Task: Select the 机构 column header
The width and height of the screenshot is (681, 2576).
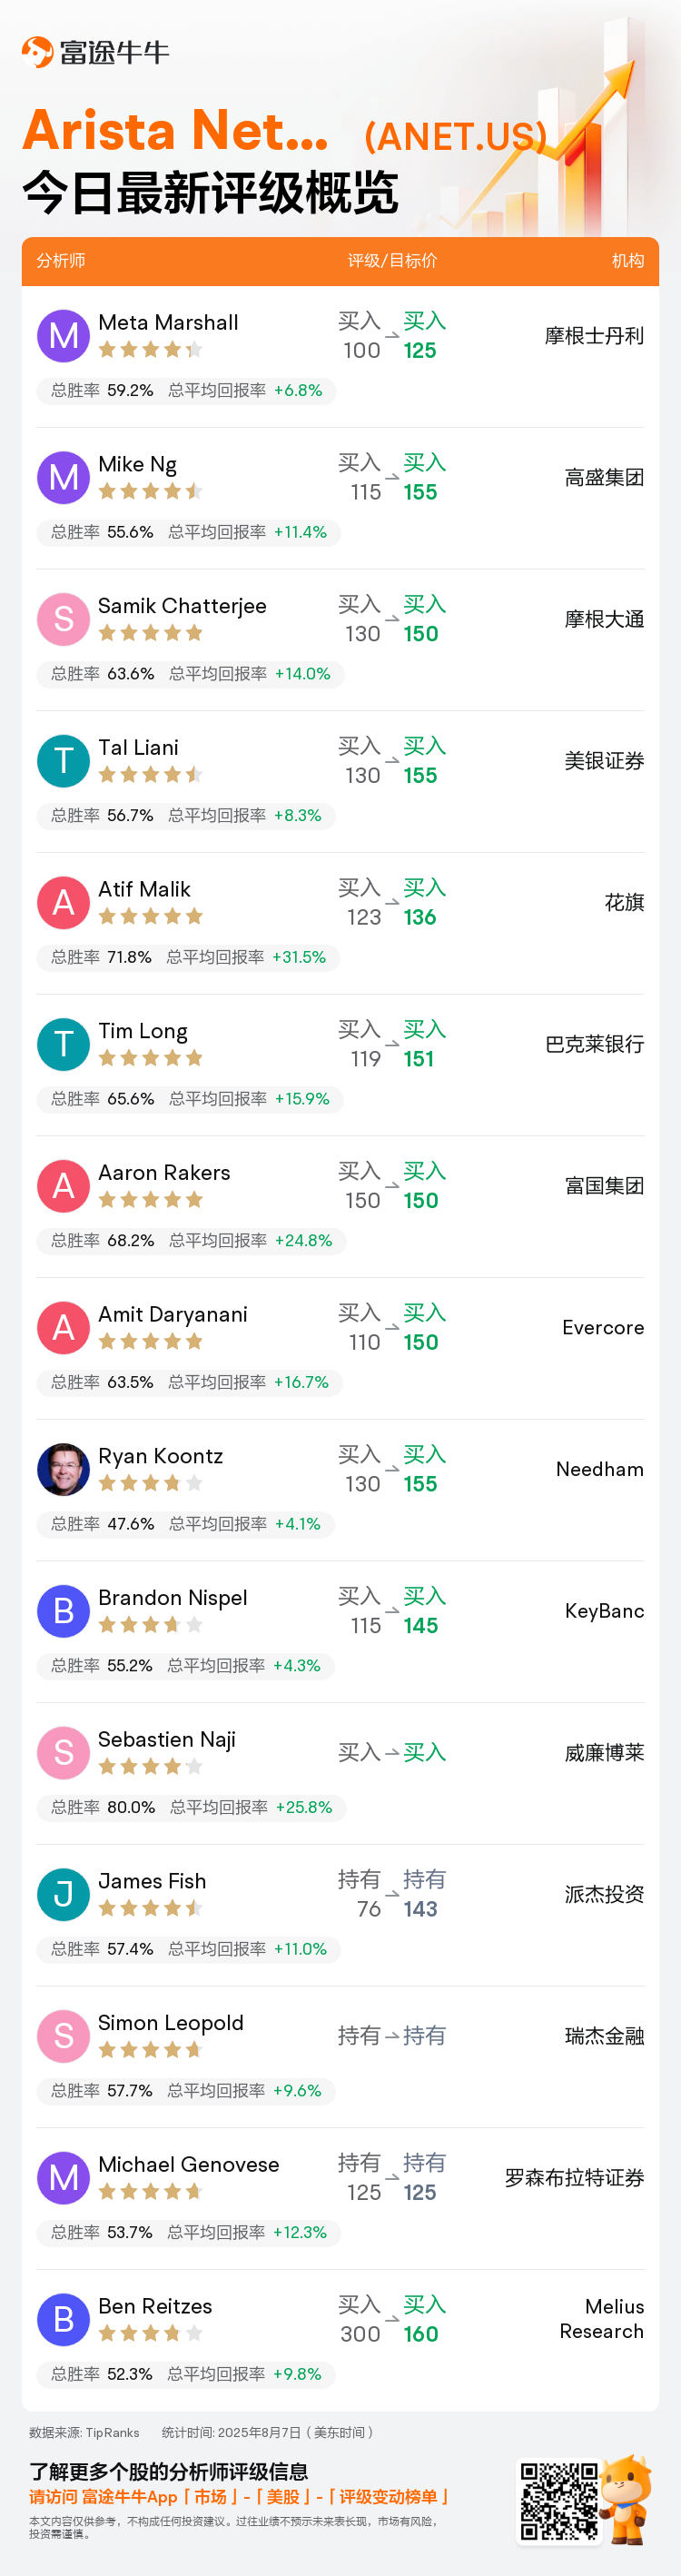Action: 627,261
